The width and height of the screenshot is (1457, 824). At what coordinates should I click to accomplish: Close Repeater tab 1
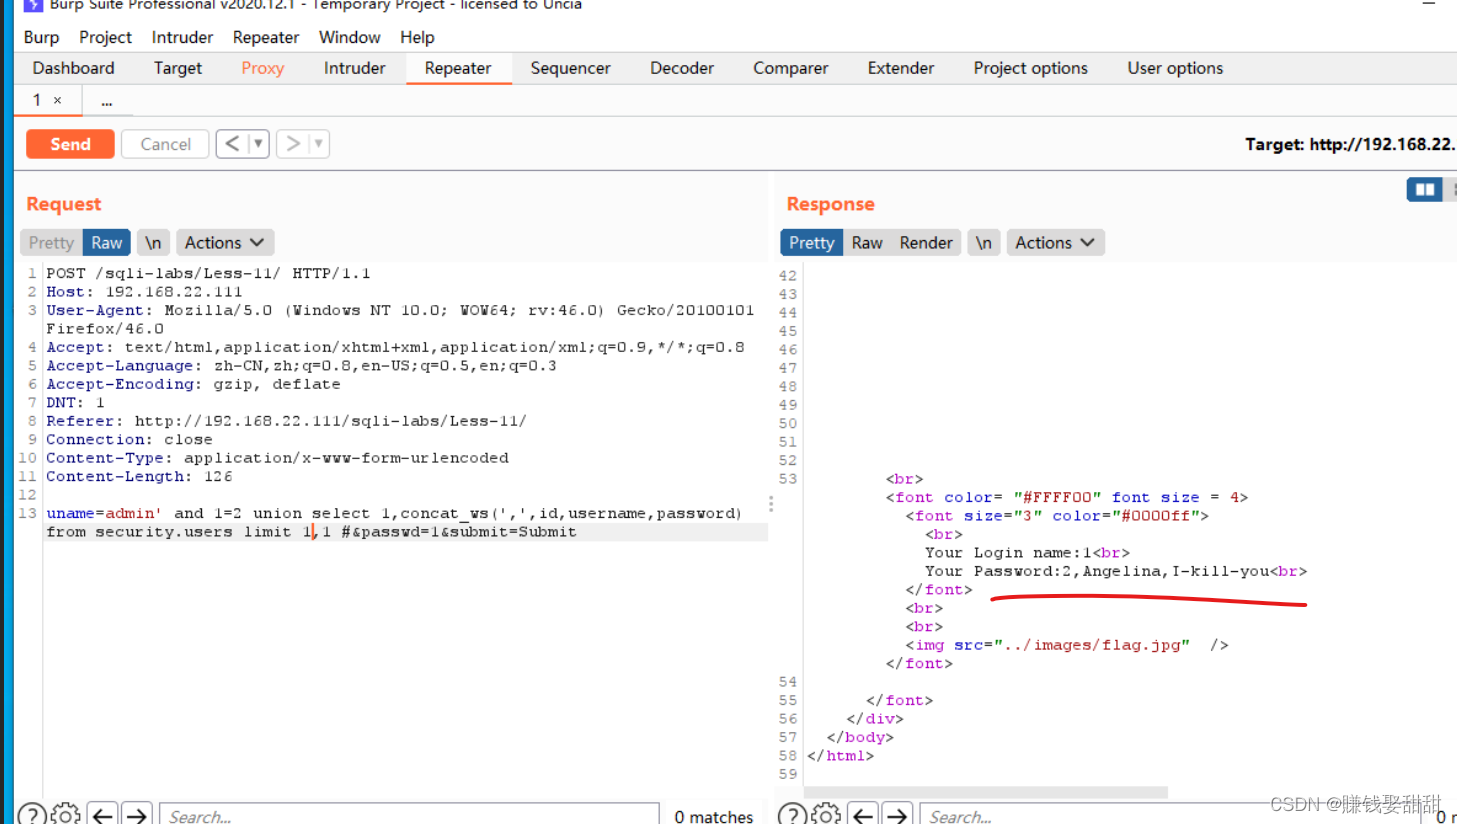(58, 100)
